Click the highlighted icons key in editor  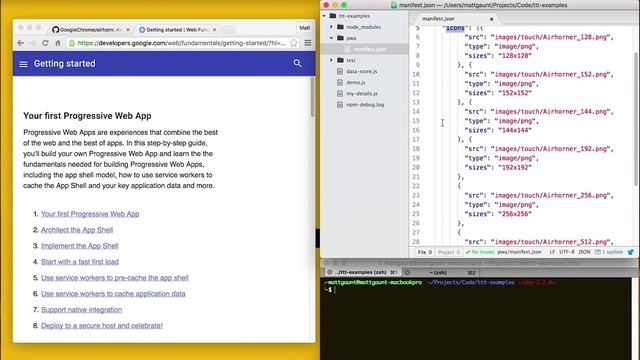pyautogui.click(x=455, y=28)
